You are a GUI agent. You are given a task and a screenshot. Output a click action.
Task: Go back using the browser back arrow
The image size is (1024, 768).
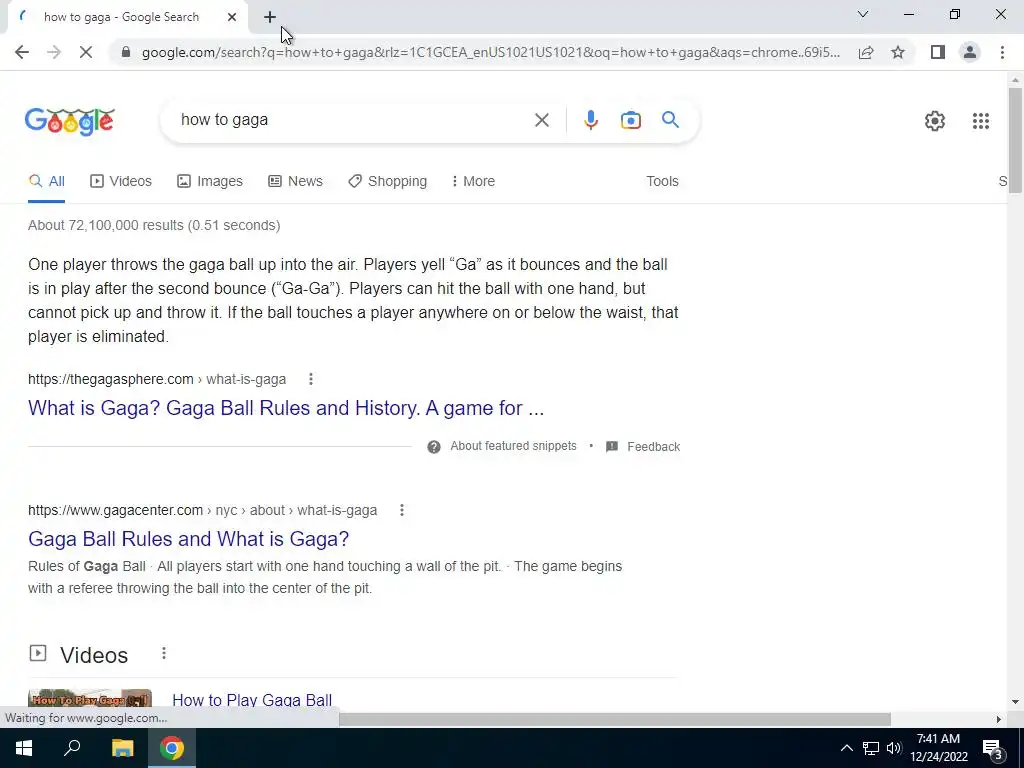[x=22, y=52]
